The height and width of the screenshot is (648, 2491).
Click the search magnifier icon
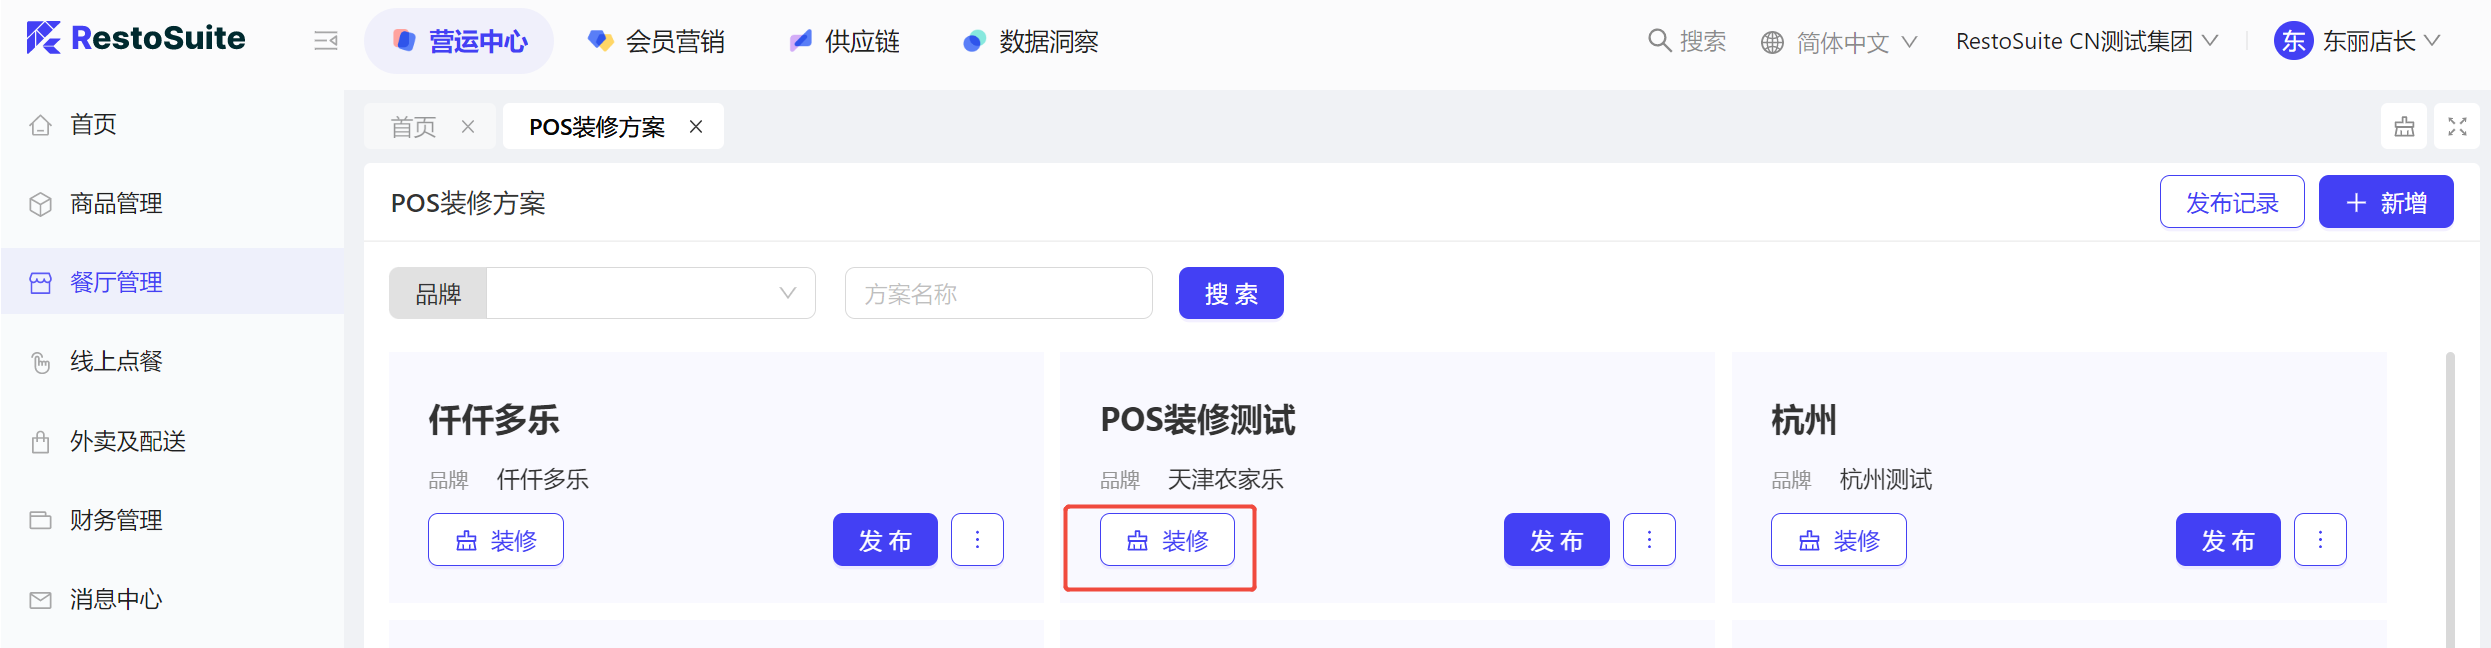[x=1659, y=41]
